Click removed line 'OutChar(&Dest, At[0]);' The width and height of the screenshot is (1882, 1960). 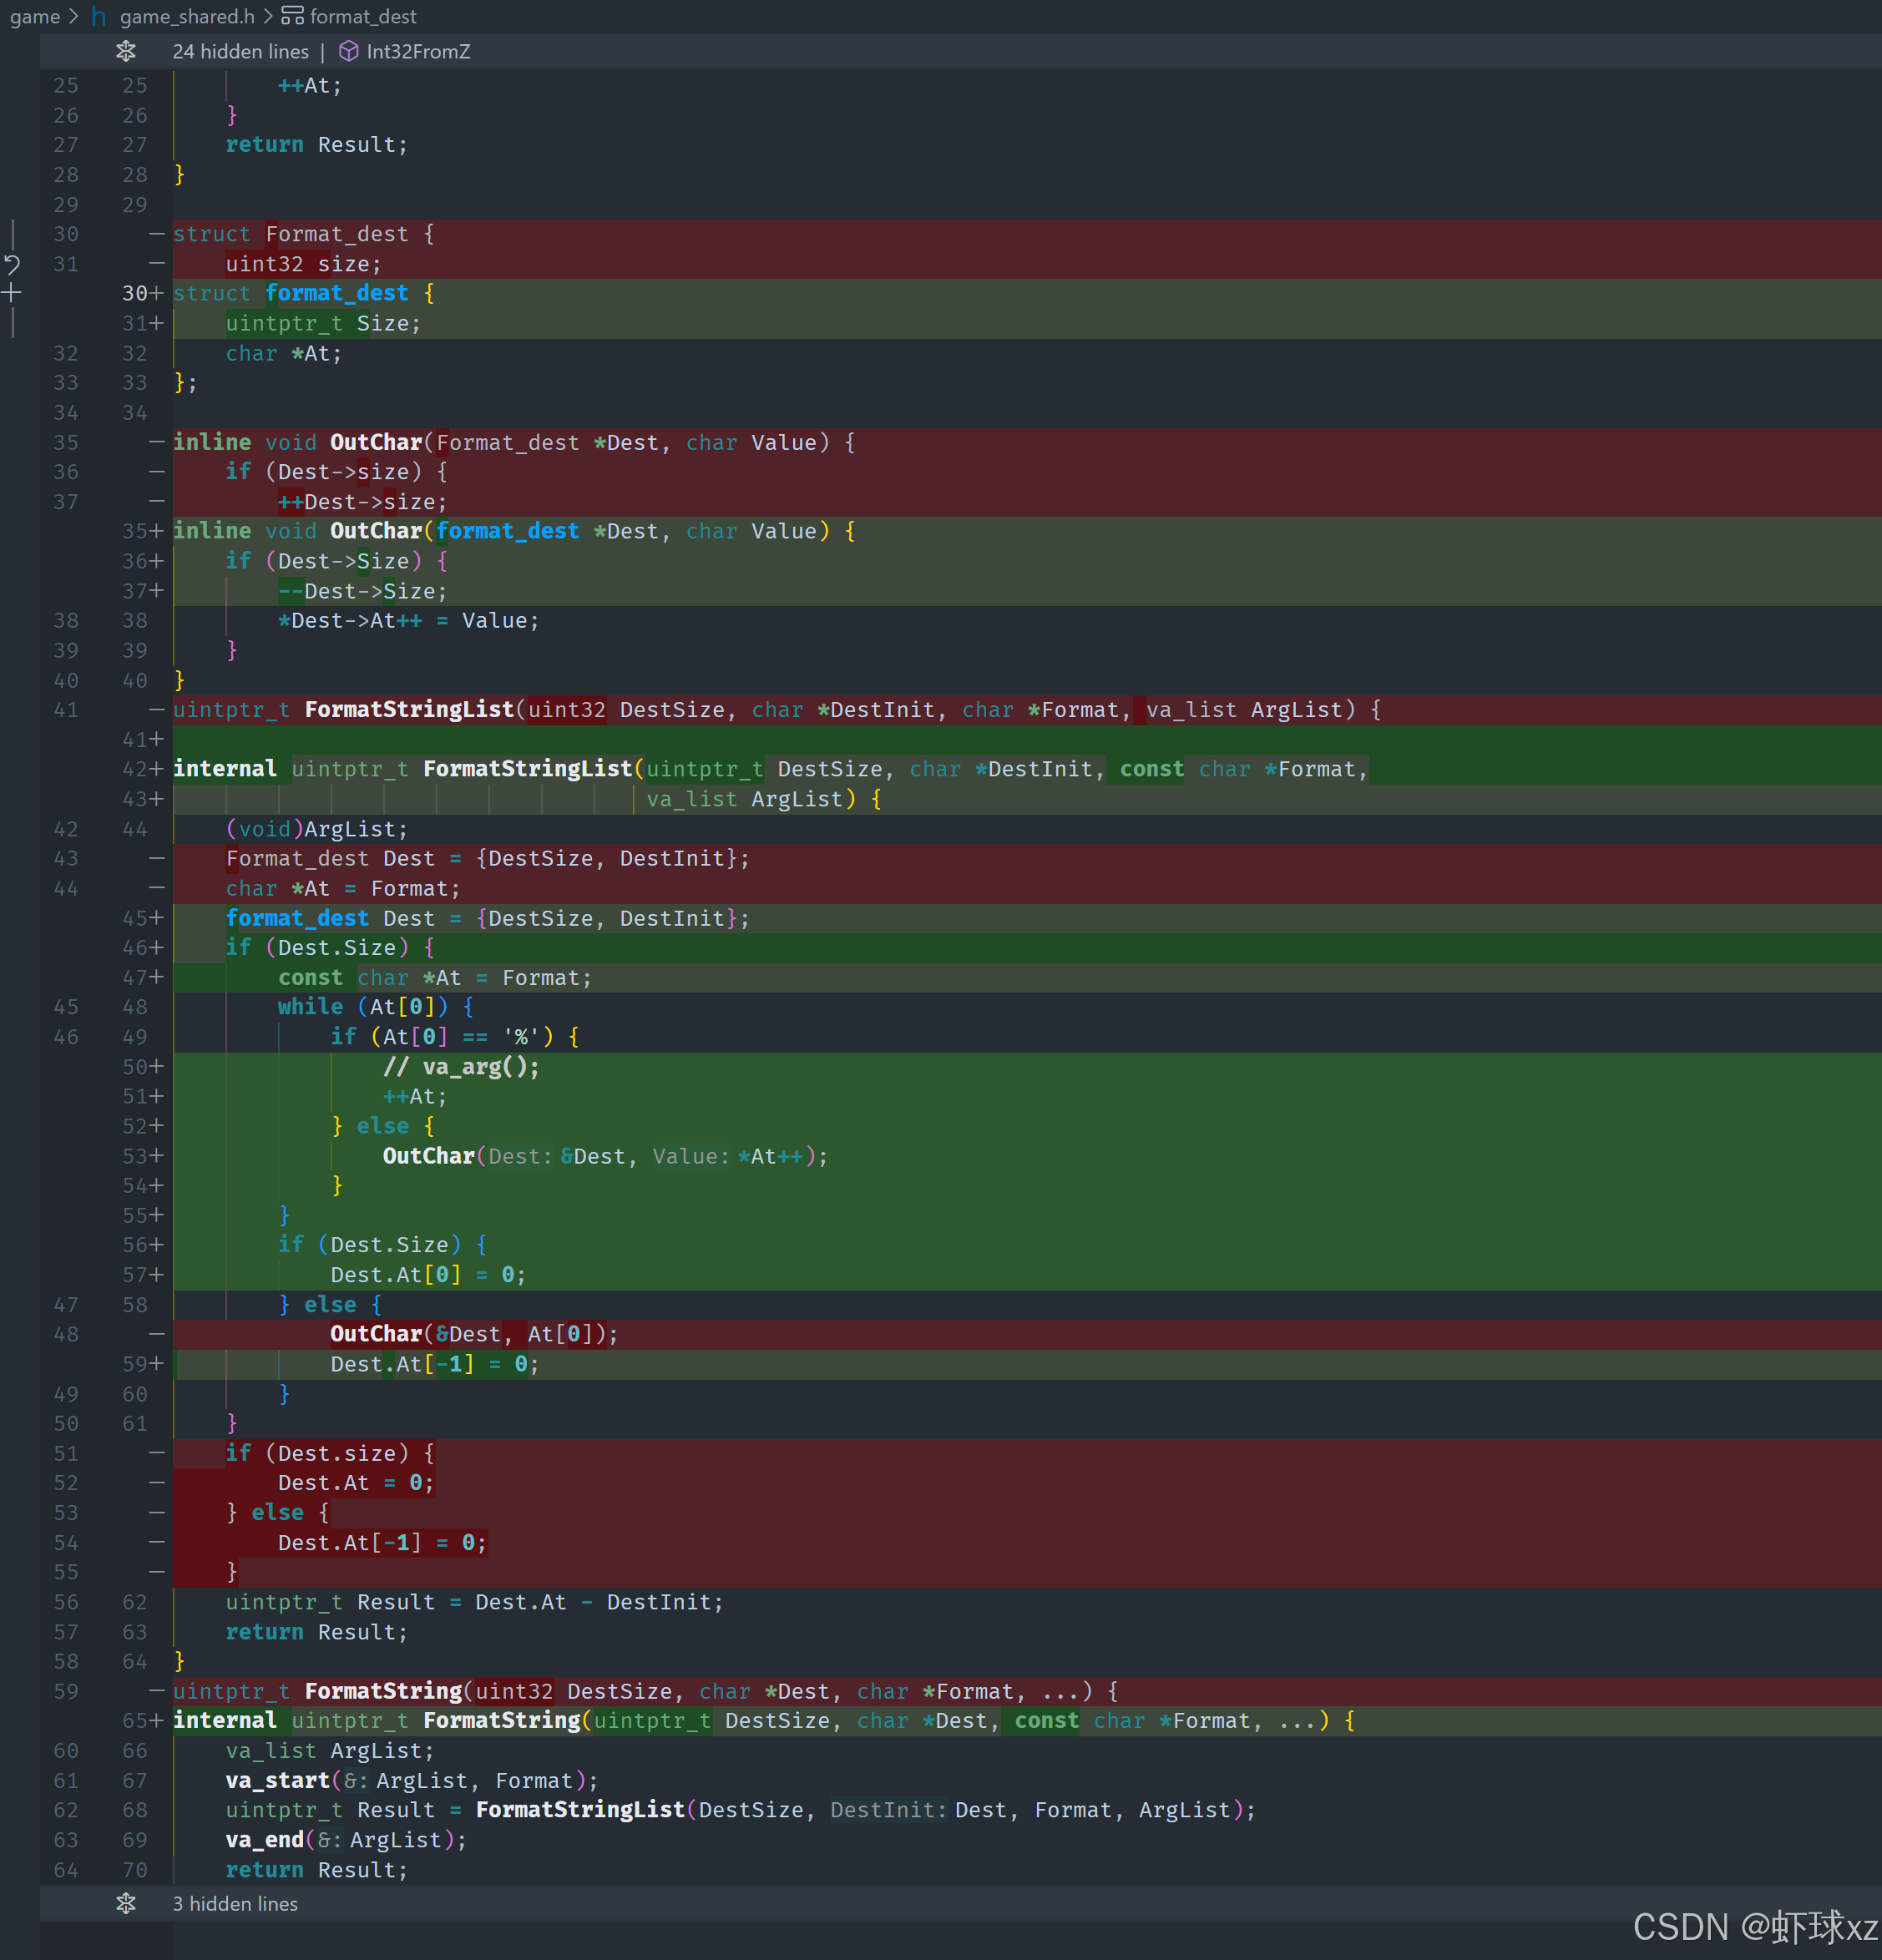(474, 1335)
